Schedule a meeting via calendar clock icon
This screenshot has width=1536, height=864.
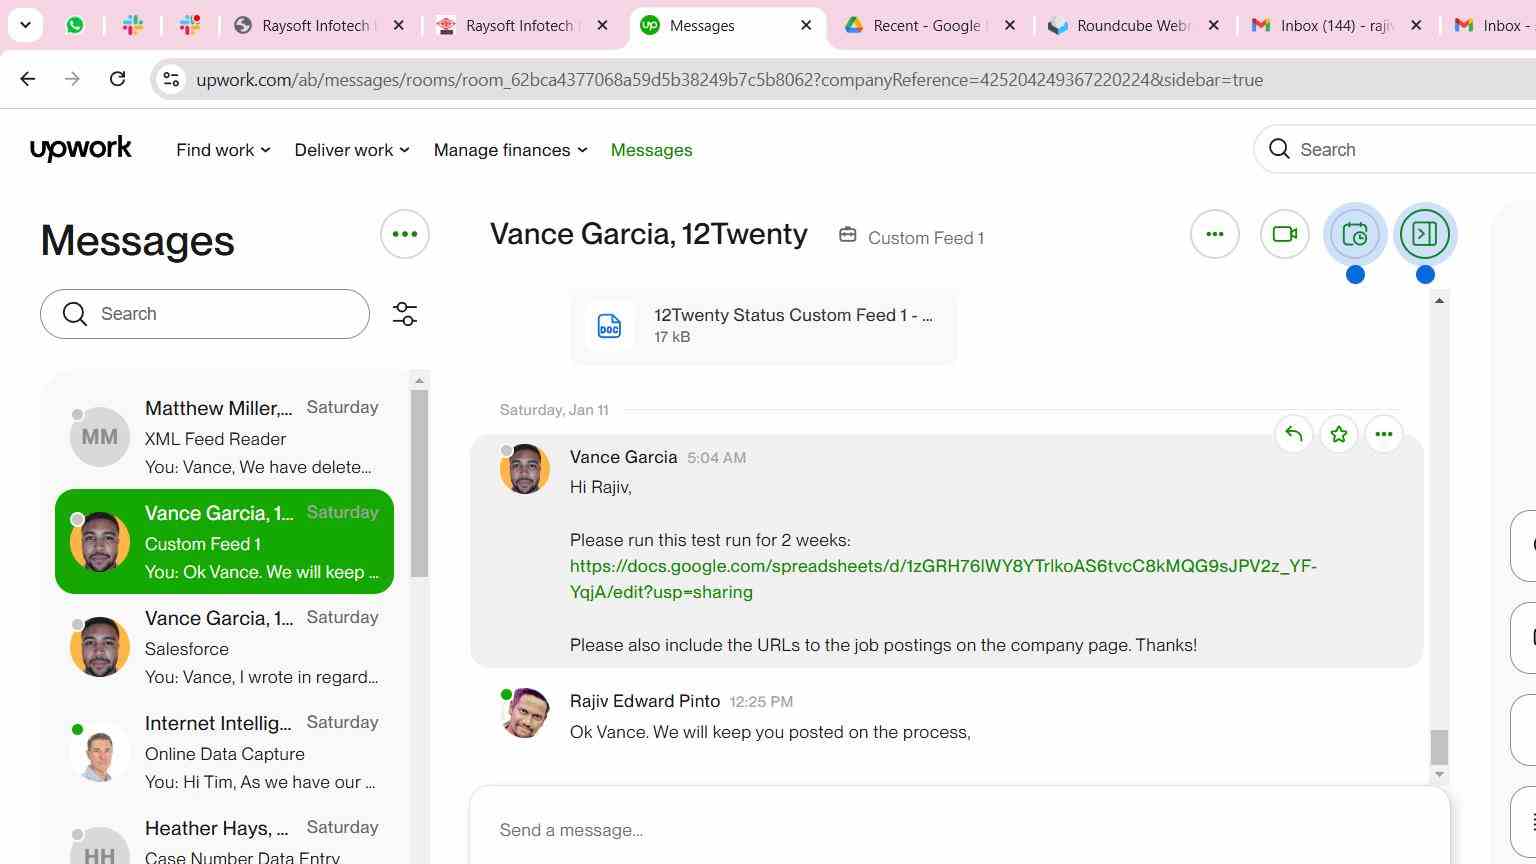click(1355, 234)
